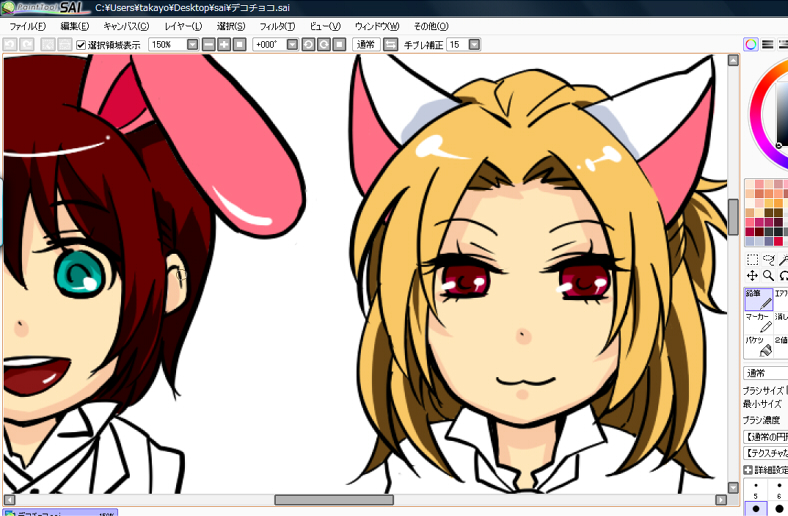This screenshot has width=788, height=516.
Task: Click the canvas scroll left arrow
Action: coord(9,500)
